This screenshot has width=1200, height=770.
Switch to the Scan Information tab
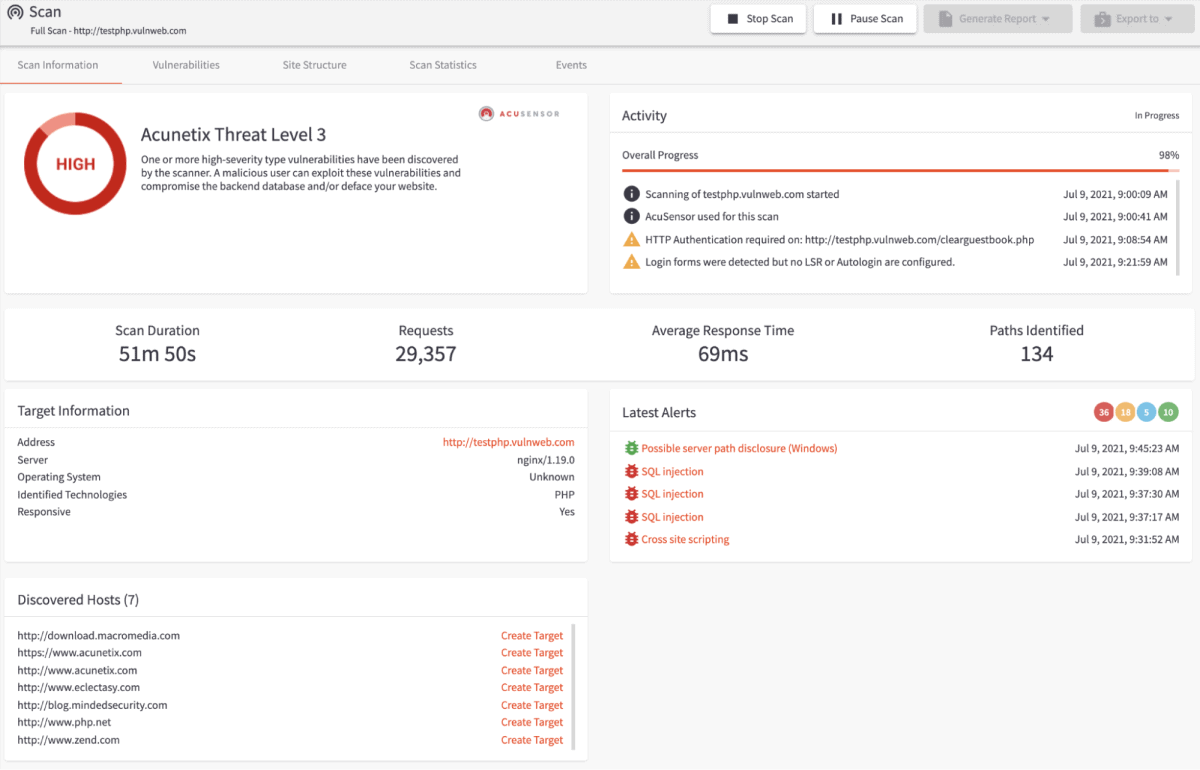(x=58, y=65)
